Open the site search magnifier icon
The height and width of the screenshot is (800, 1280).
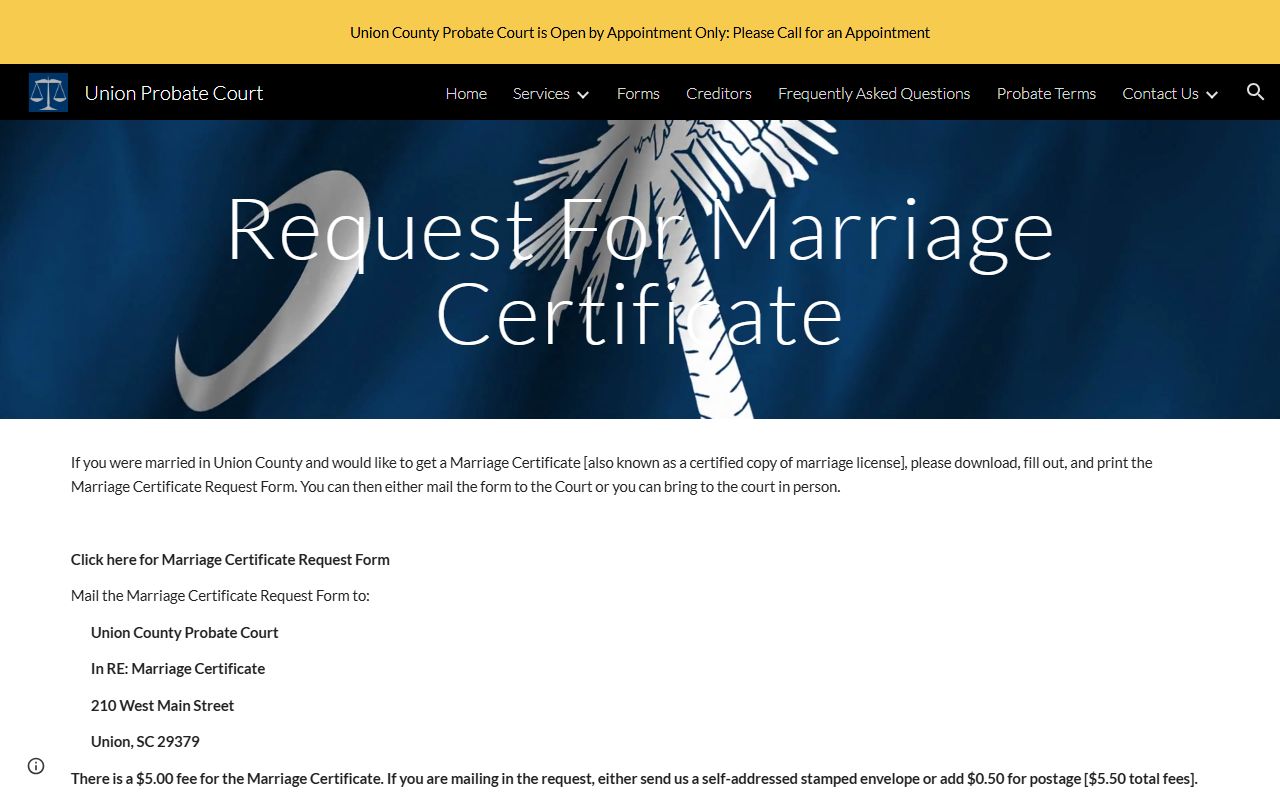(1256, 92)
